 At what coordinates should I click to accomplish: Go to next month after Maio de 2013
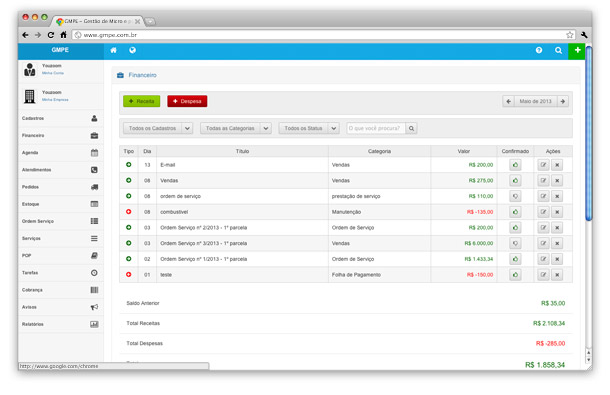coord(563,102)
